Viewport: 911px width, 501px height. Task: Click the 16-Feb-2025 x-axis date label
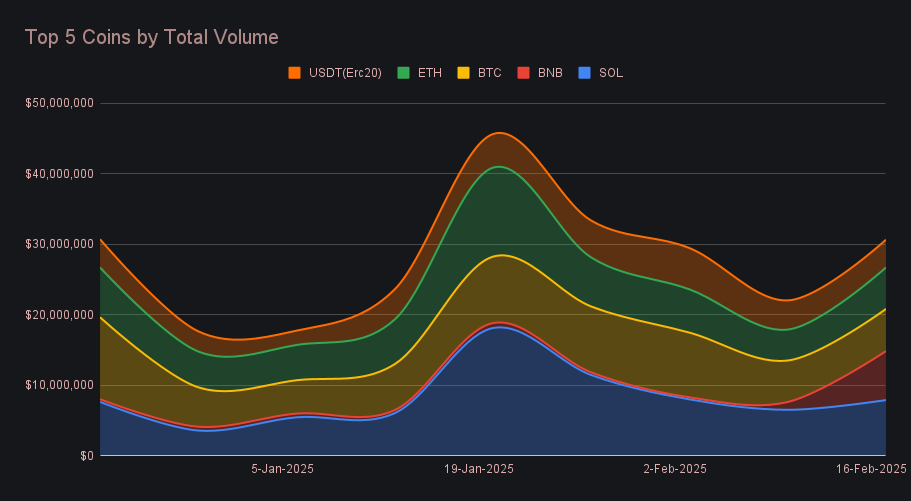point(869,469)
